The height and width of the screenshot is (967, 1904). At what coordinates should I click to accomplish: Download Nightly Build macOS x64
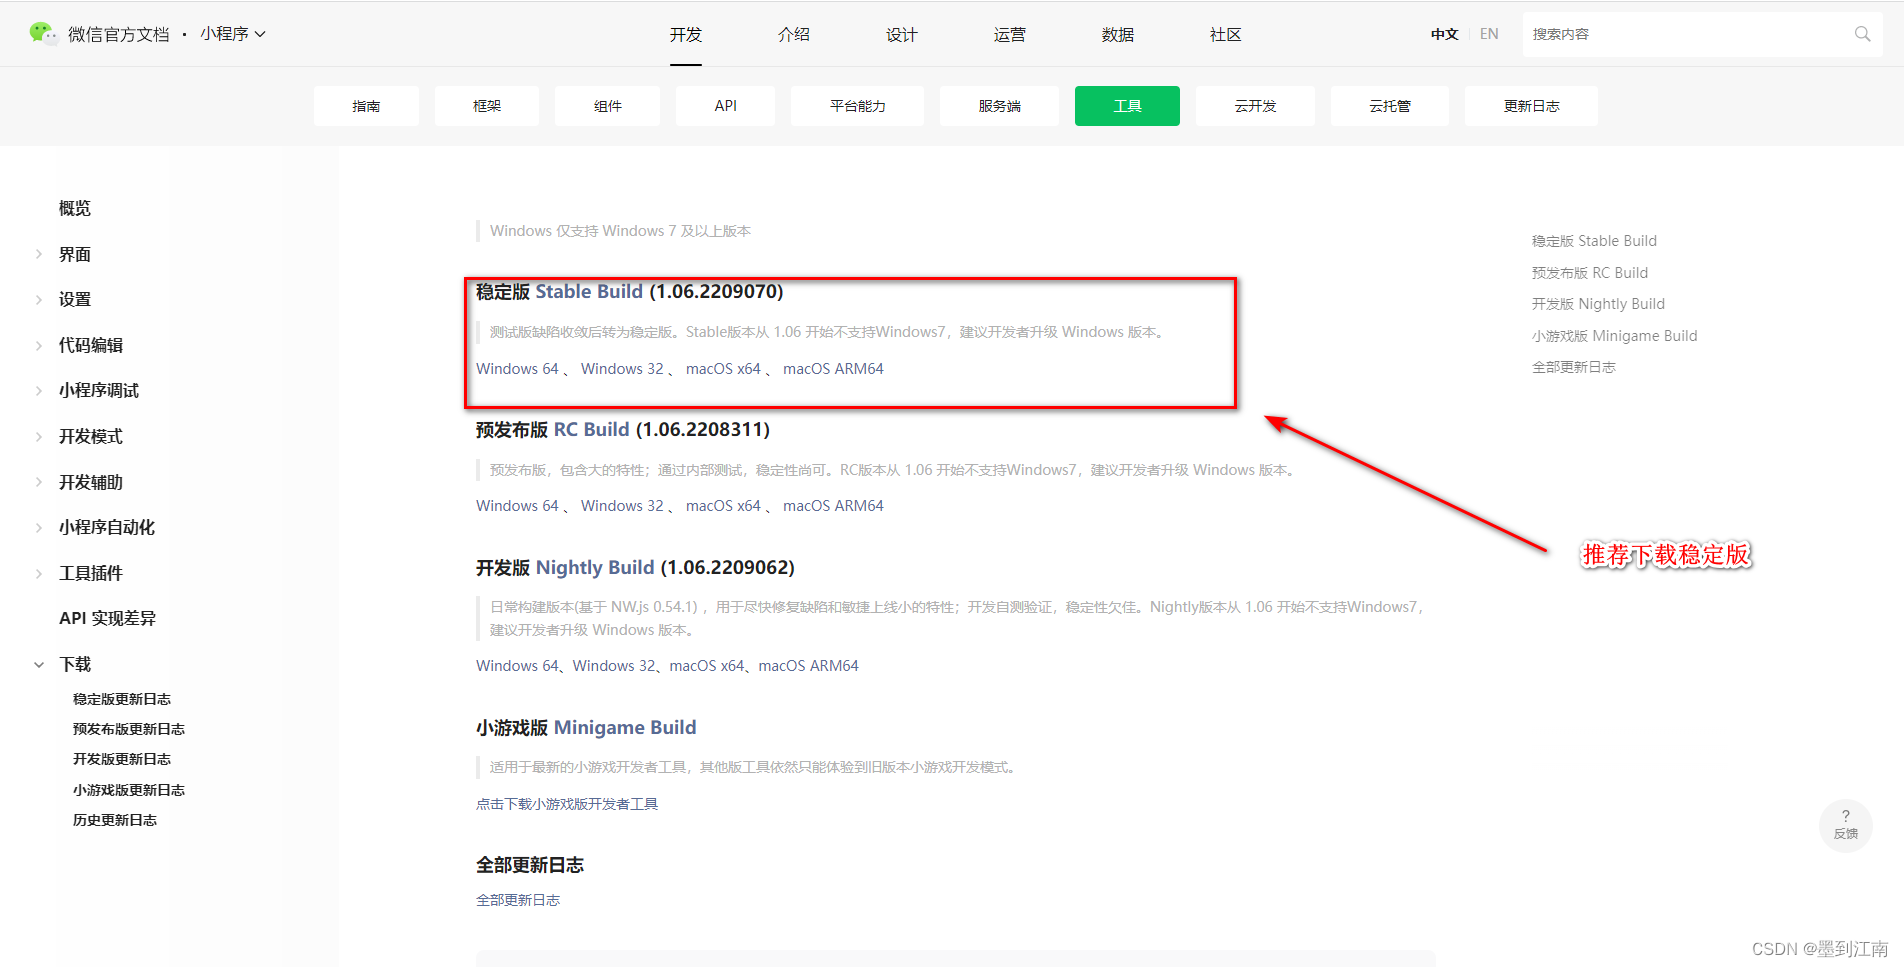707,666
